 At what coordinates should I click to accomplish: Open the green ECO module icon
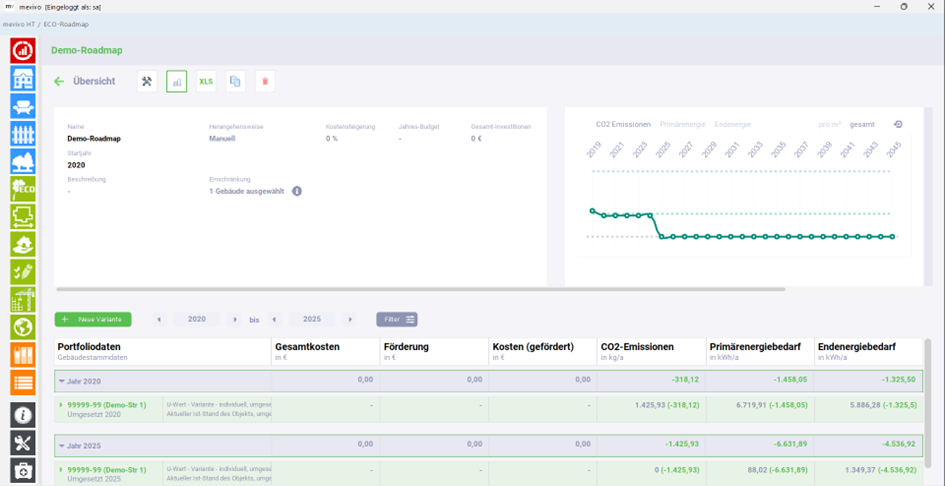point(23,189)
